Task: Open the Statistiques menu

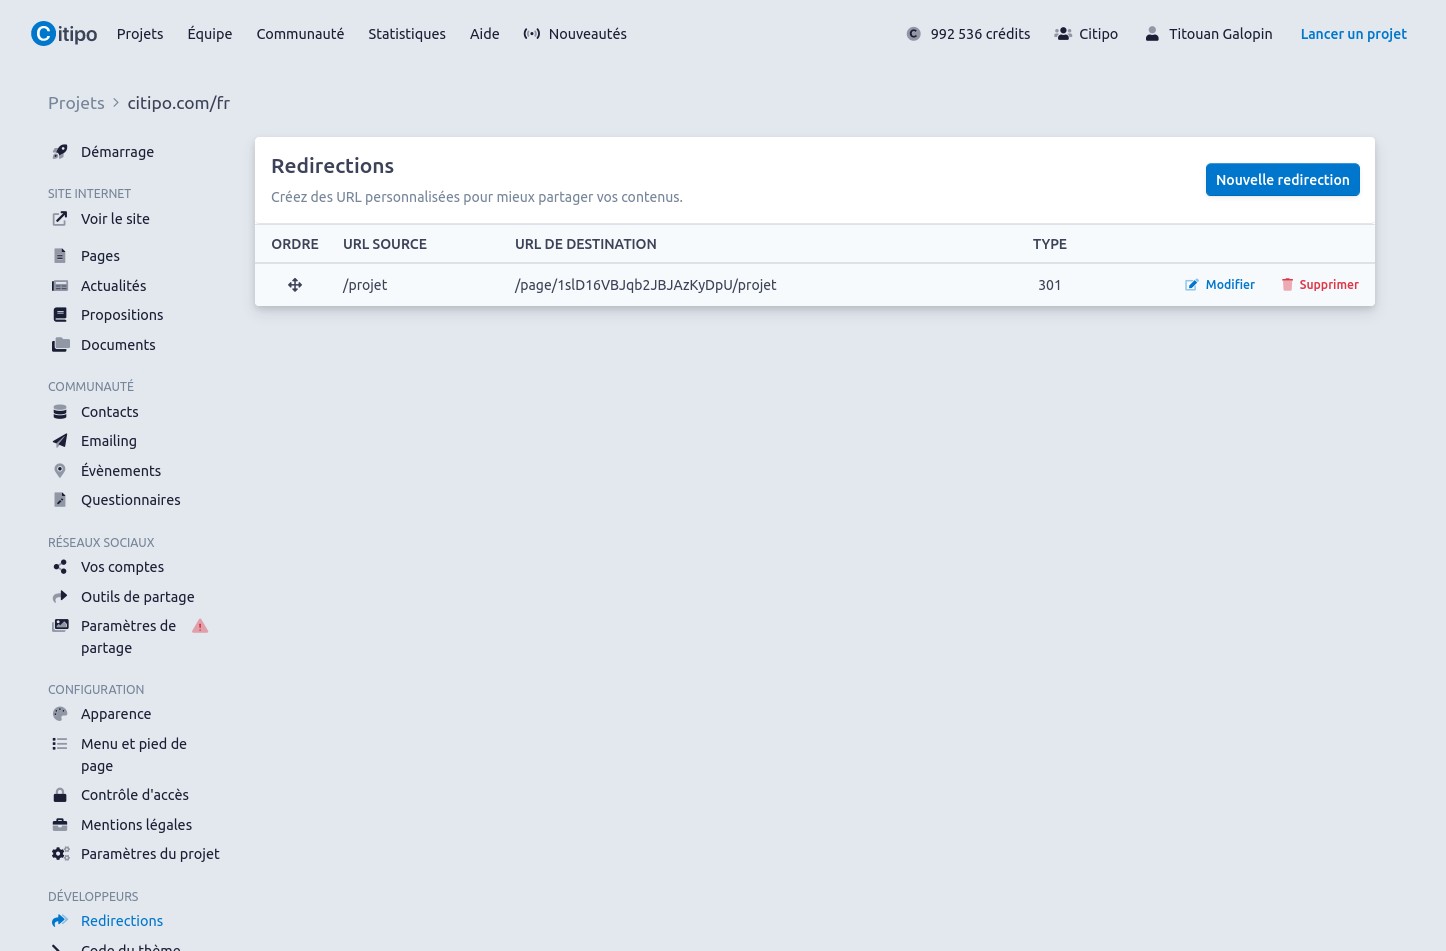Action: coord(407,34)
